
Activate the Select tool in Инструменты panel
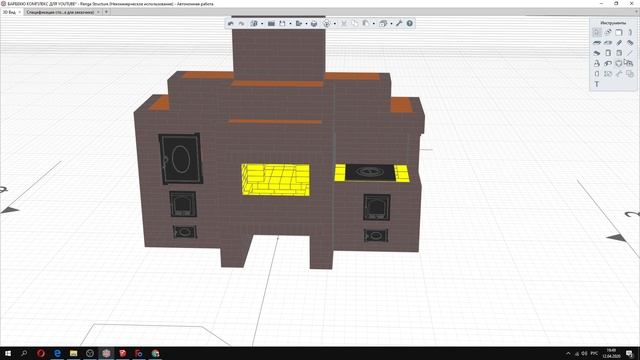click(597, 32)
